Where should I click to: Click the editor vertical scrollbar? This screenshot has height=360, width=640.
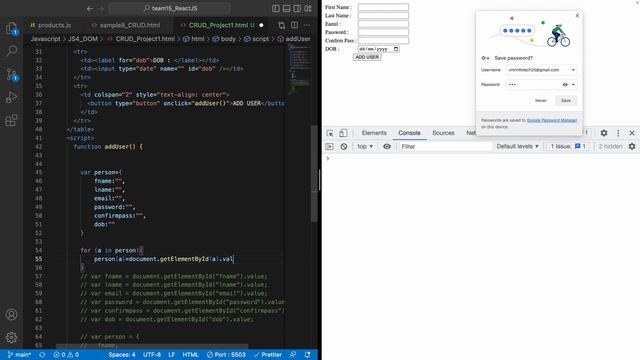click(314, 173)
